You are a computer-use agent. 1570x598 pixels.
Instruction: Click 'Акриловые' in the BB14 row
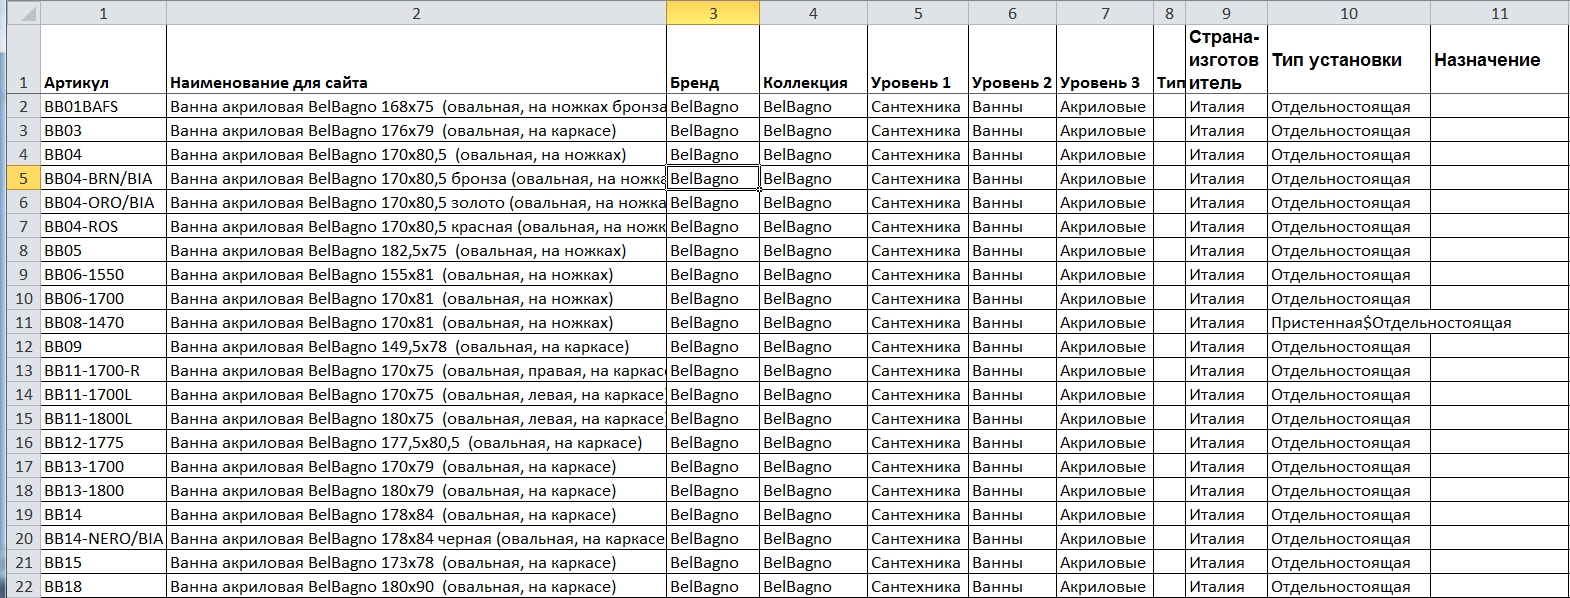point(1105,514)
